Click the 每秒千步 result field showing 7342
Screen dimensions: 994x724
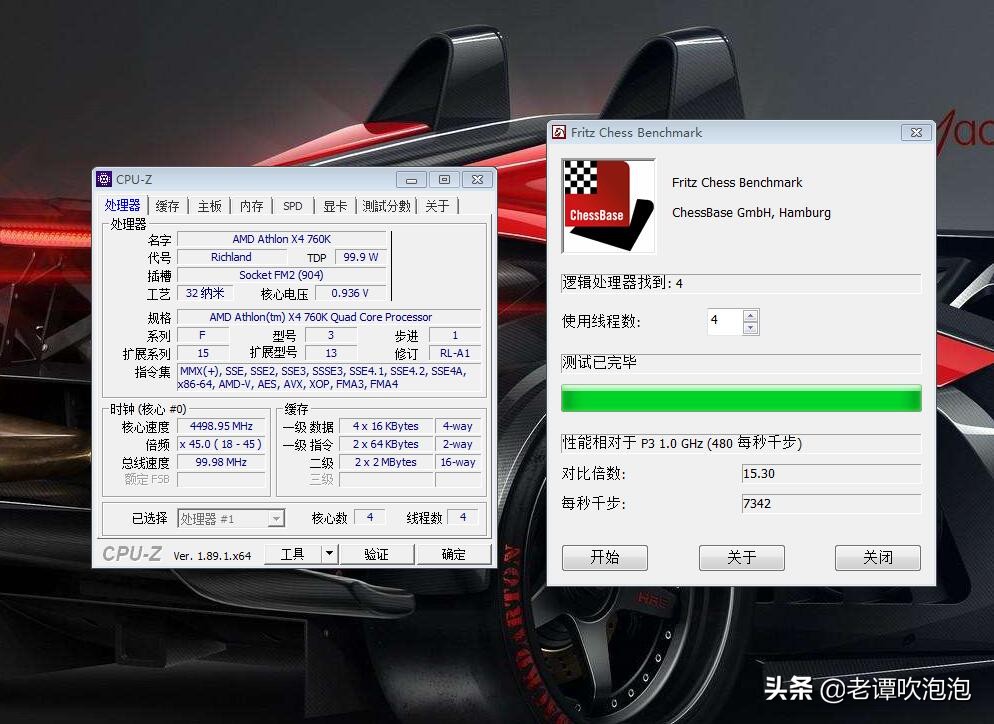click(830, 503)
